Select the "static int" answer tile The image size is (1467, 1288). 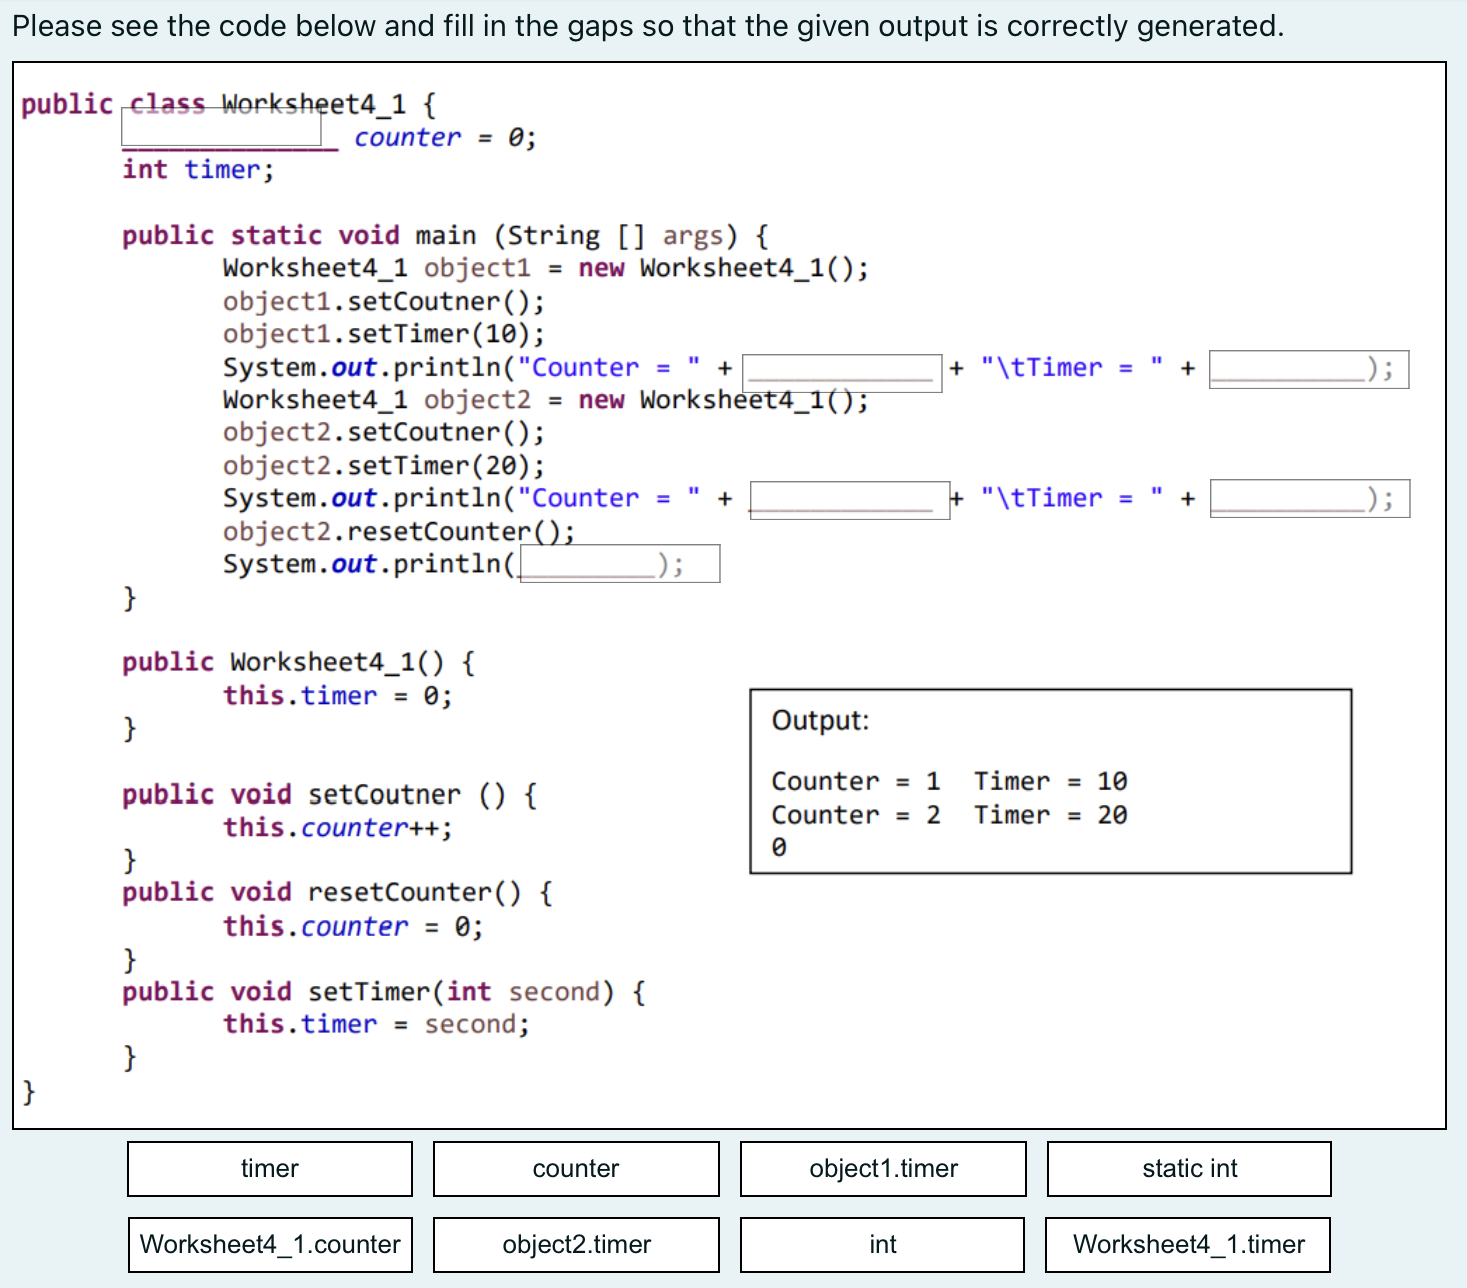[x=1188, y=1168]
